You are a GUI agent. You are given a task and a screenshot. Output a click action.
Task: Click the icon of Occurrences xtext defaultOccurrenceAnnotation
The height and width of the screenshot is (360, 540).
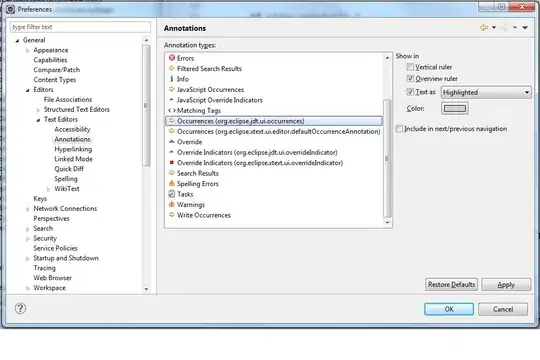pos(172,131)
